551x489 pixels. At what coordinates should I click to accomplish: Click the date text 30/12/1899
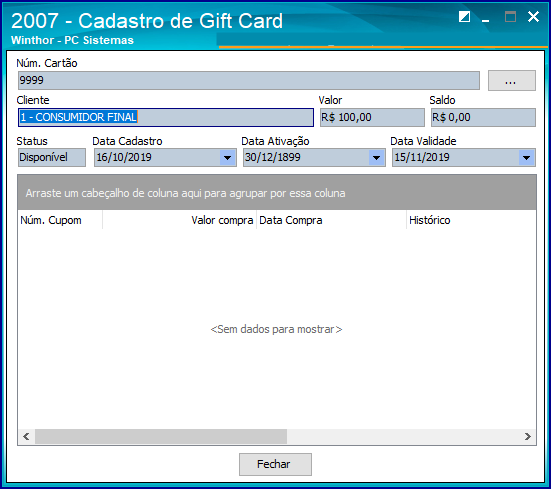[273, 157]
